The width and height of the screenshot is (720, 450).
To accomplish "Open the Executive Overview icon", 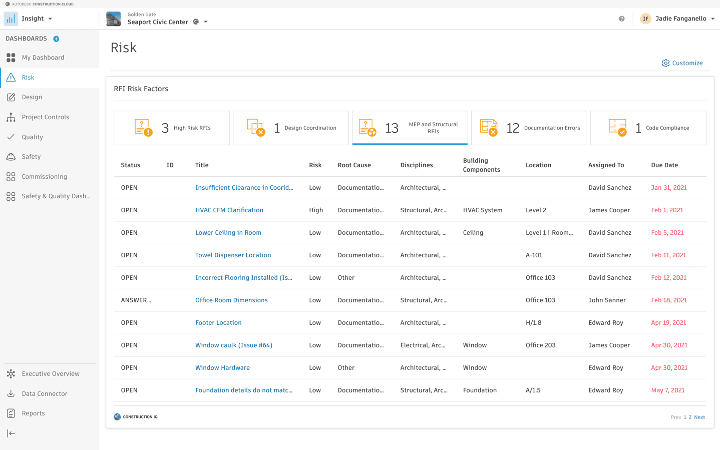I will 11,373.
